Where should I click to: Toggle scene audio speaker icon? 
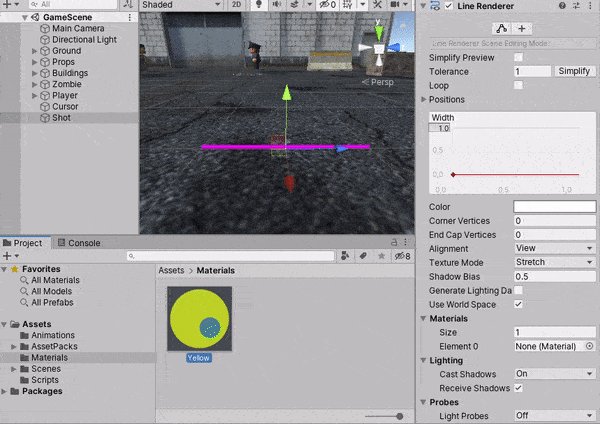(x=277, y=4)
